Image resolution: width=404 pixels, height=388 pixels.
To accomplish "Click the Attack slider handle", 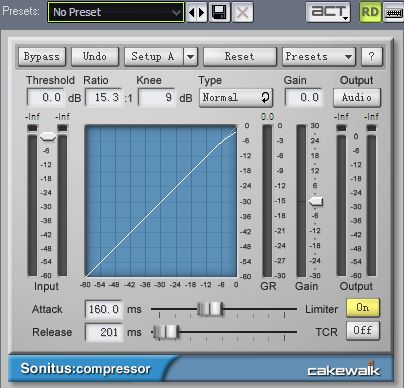I will [210, 309].
